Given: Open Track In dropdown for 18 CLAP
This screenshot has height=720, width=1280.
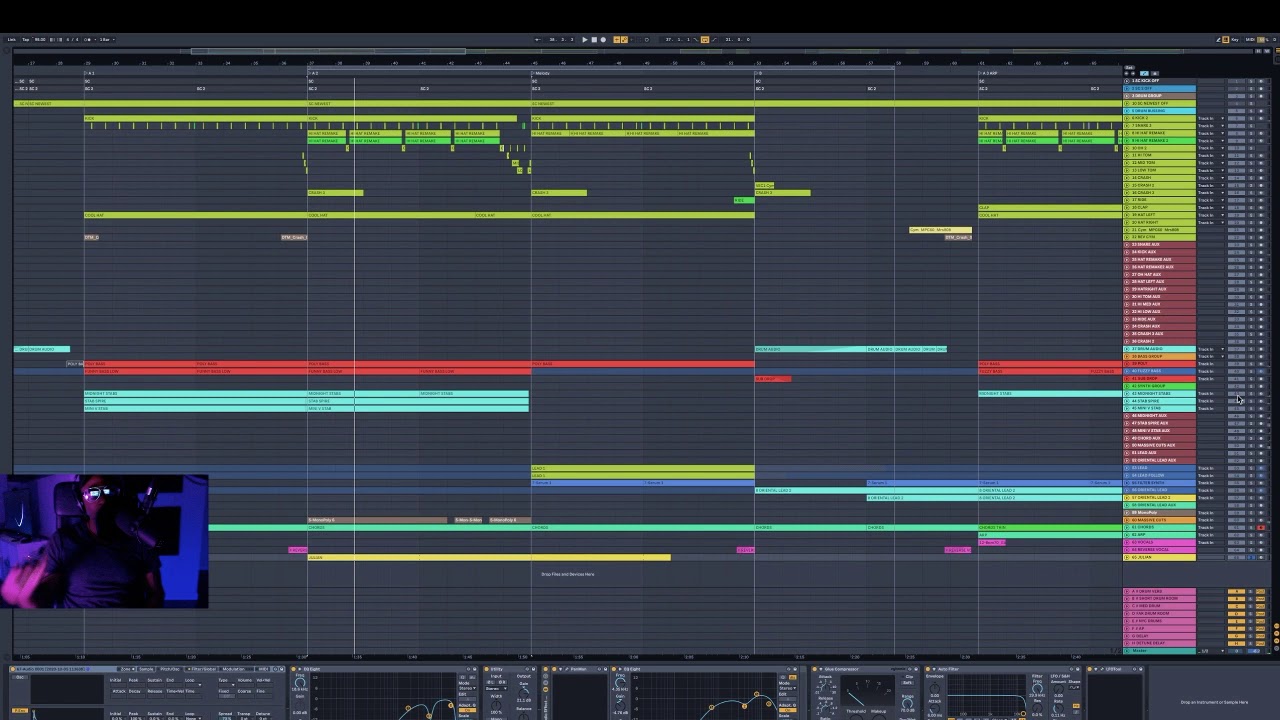Looking at the screenshot, I should (x=1211, y=207).
